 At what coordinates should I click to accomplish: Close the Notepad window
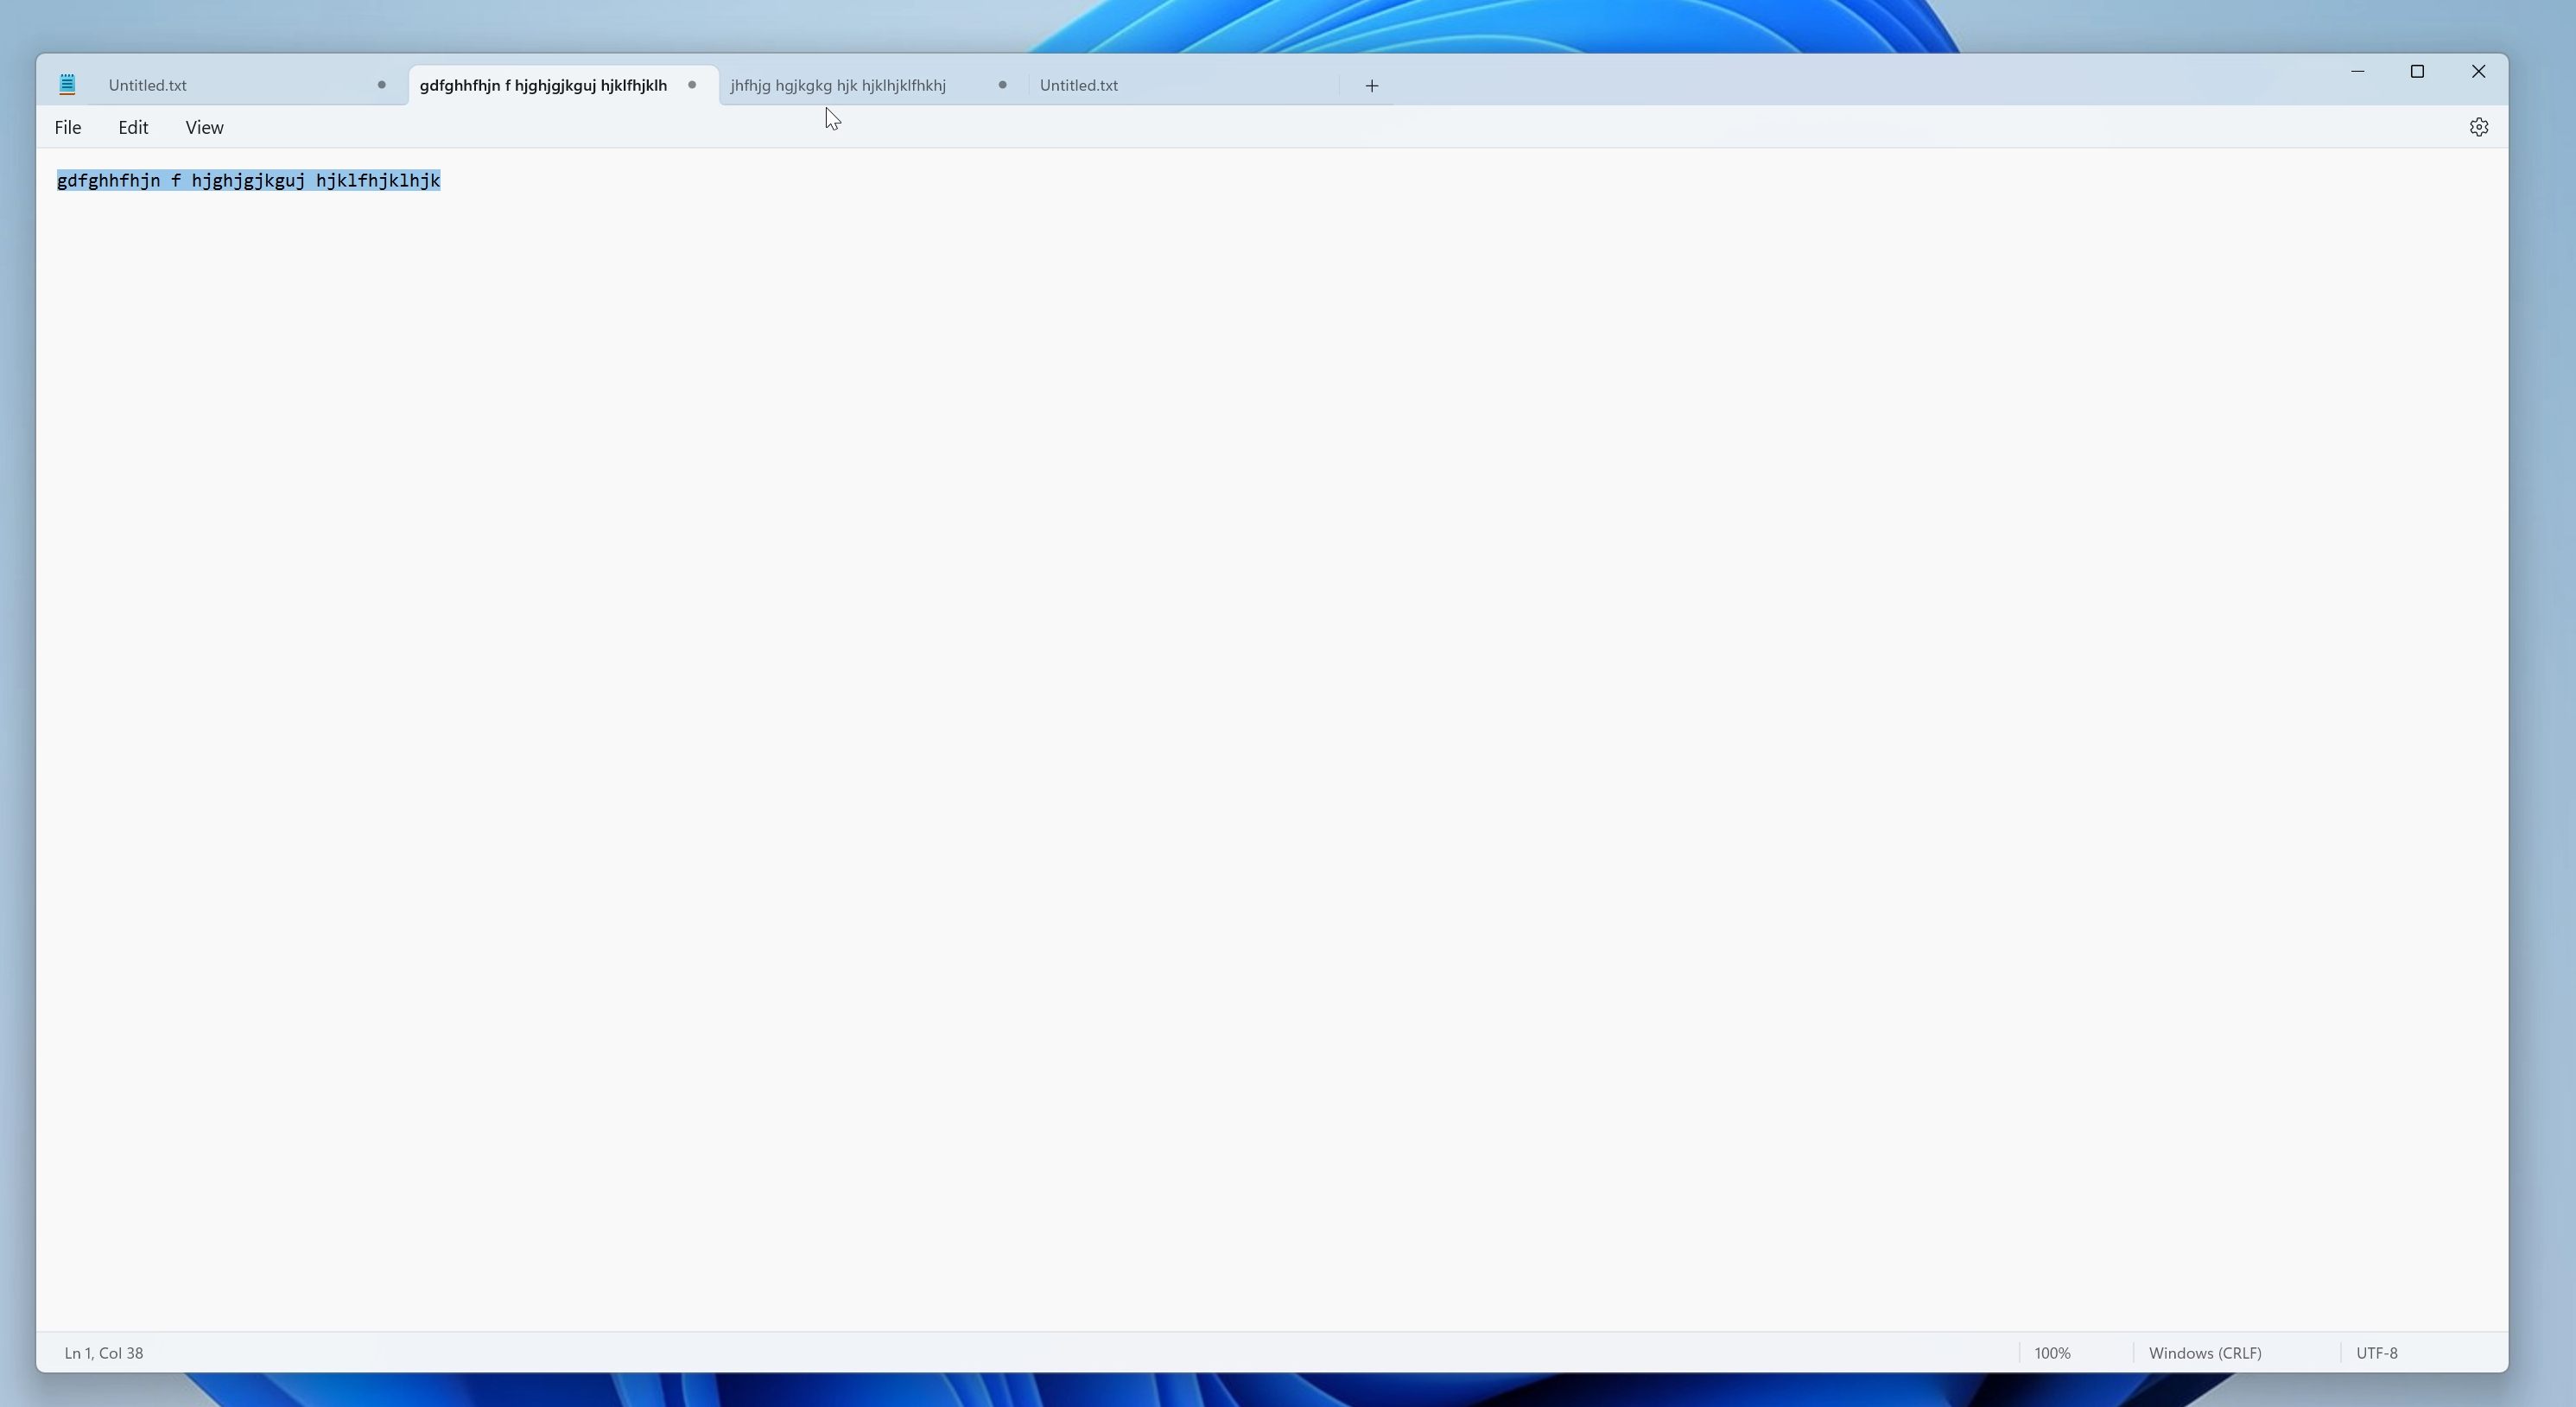click(x=2478, y=71)
